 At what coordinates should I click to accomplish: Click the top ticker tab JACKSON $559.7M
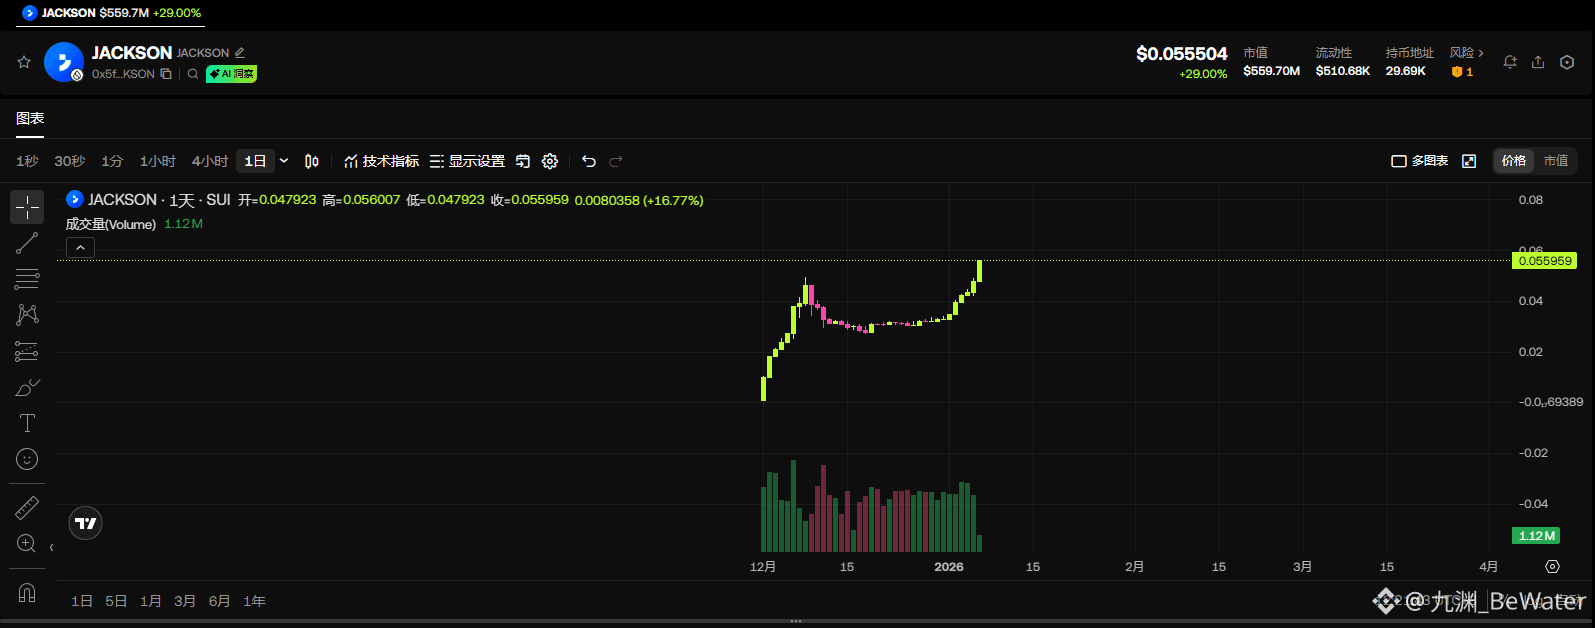(x=111, y=13)
